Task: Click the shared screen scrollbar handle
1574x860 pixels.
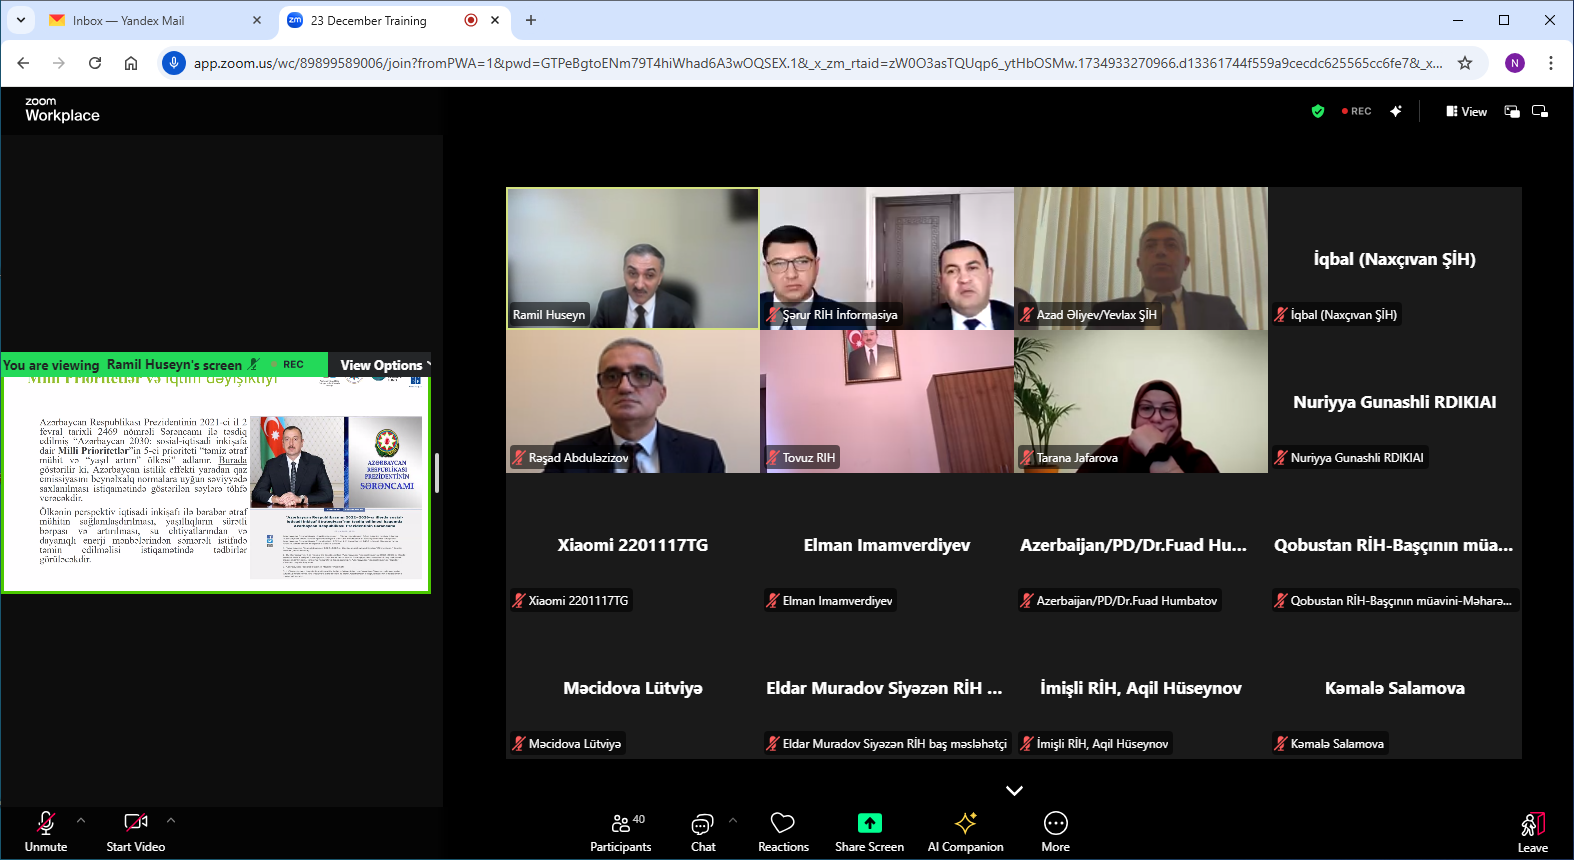Action: coord(437,473)
